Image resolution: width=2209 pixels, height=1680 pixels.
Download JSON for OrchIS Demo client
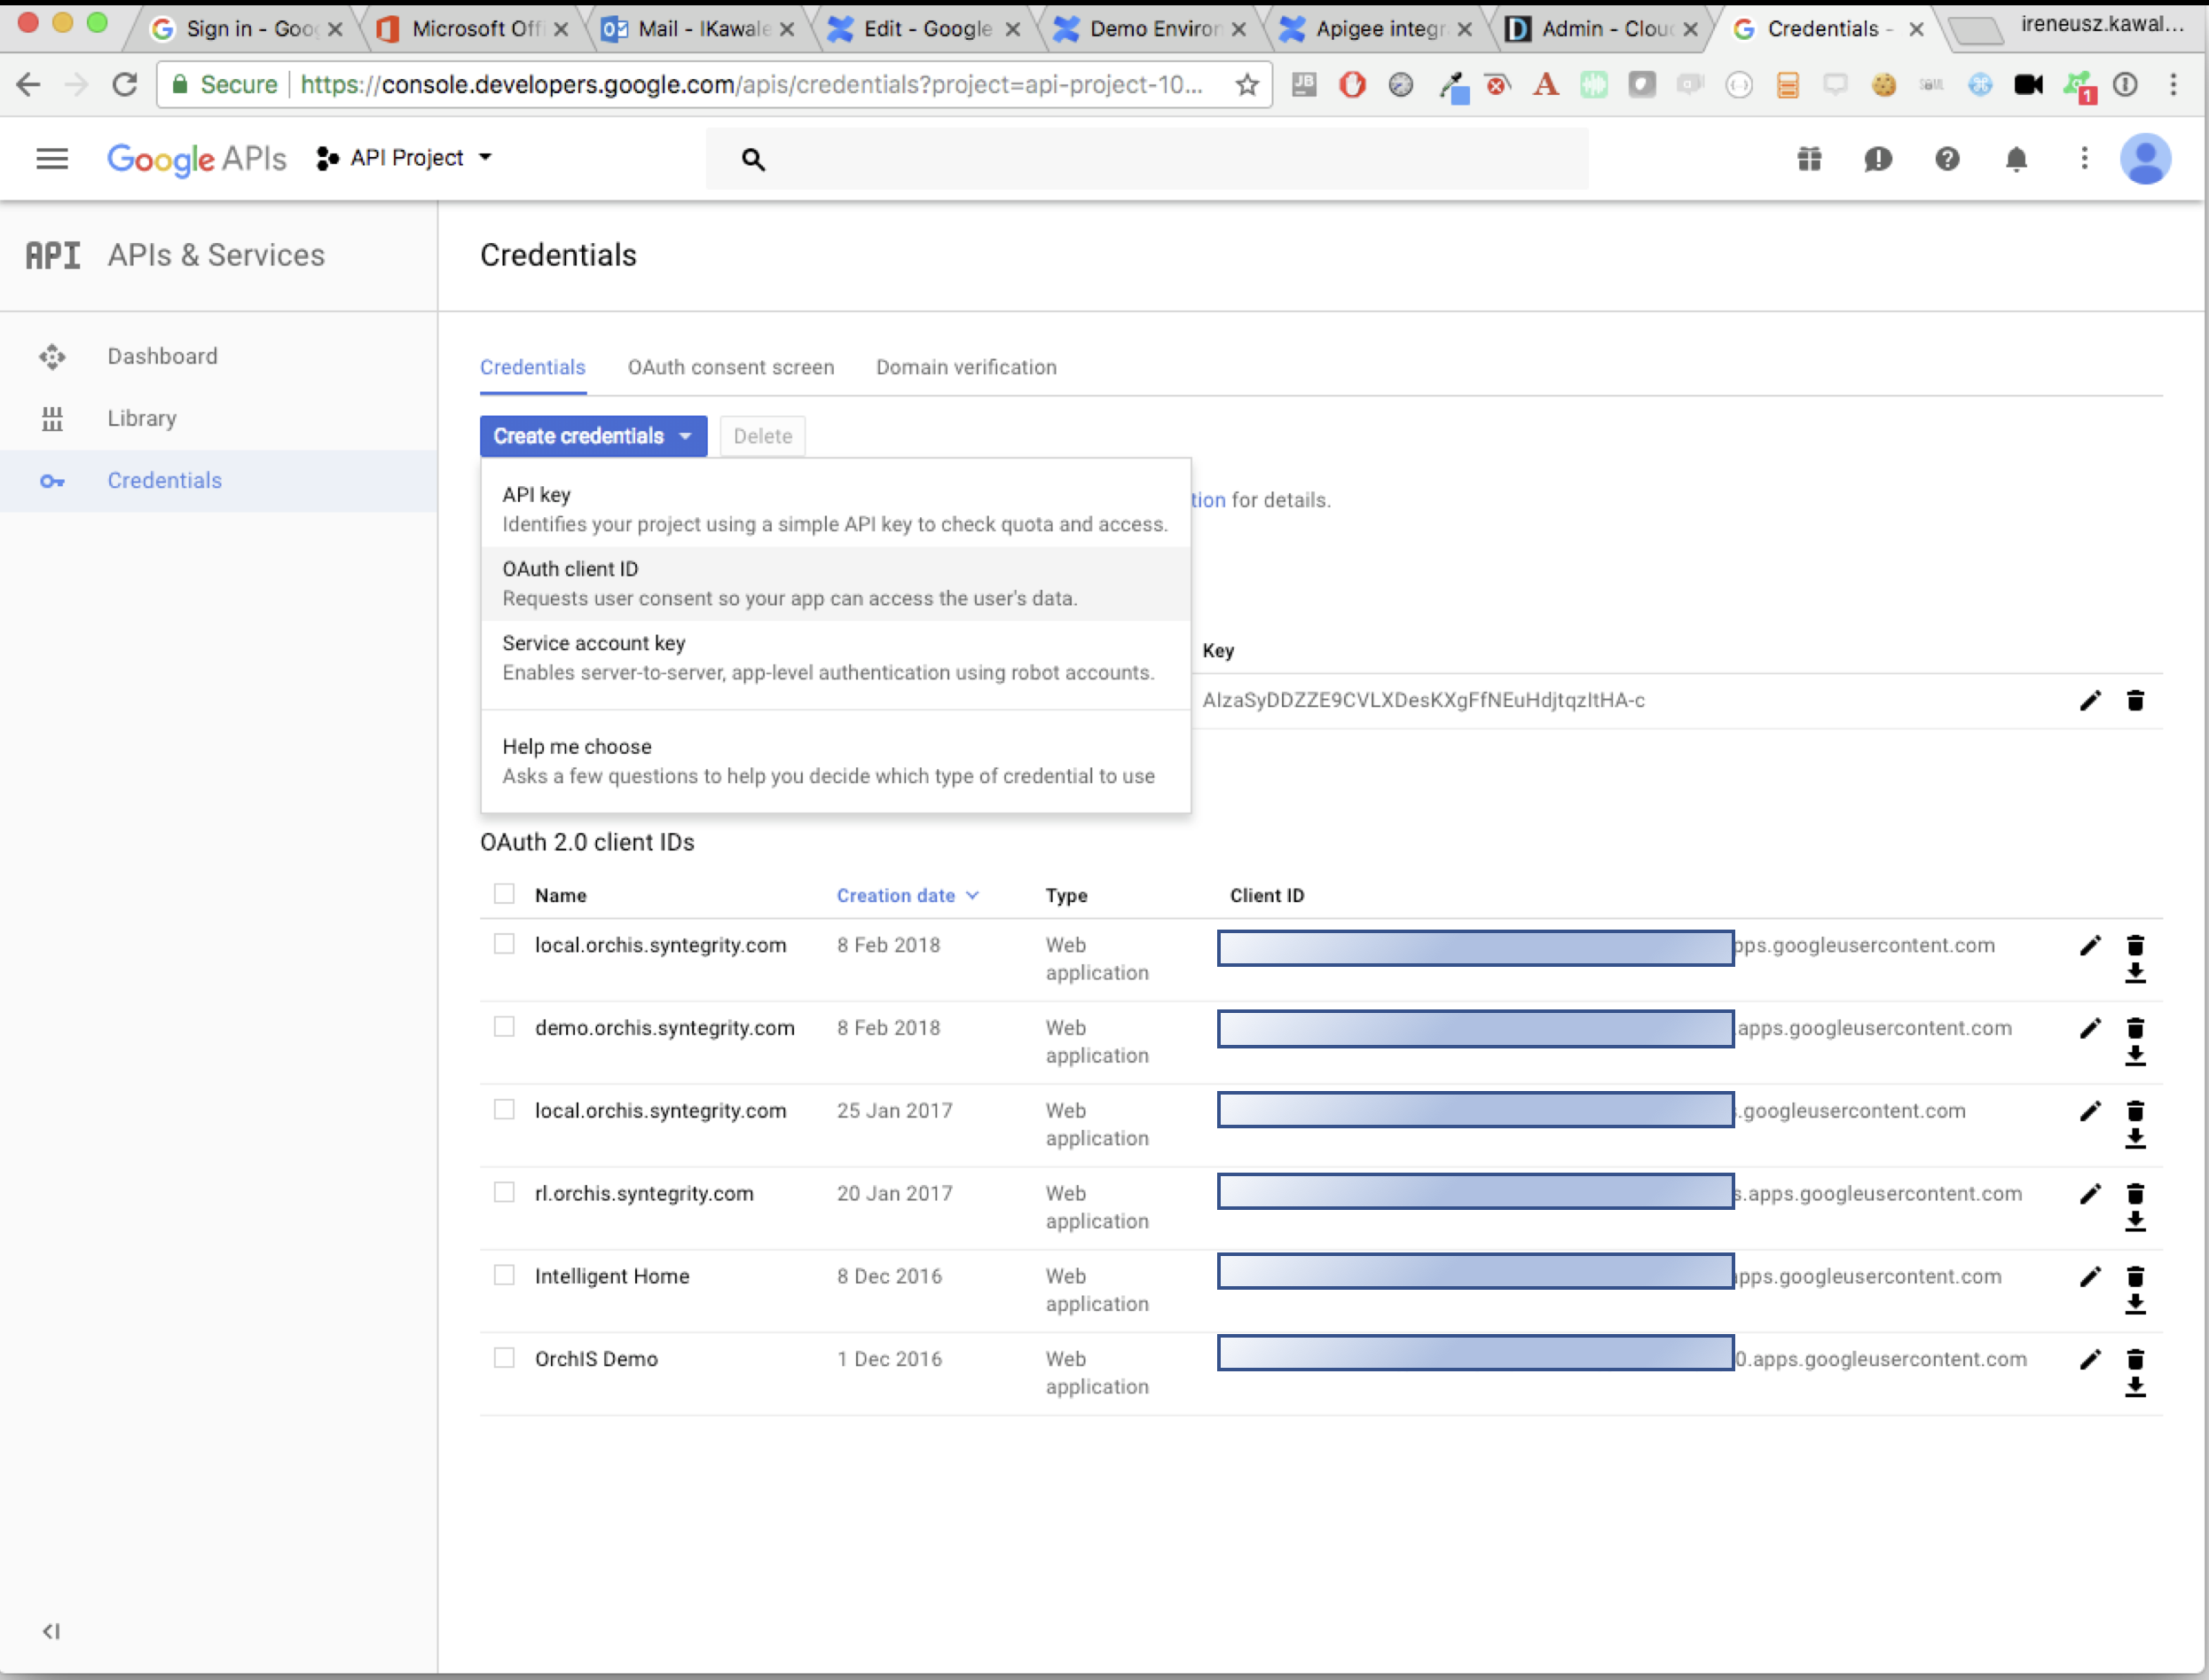point(2135,1387)
